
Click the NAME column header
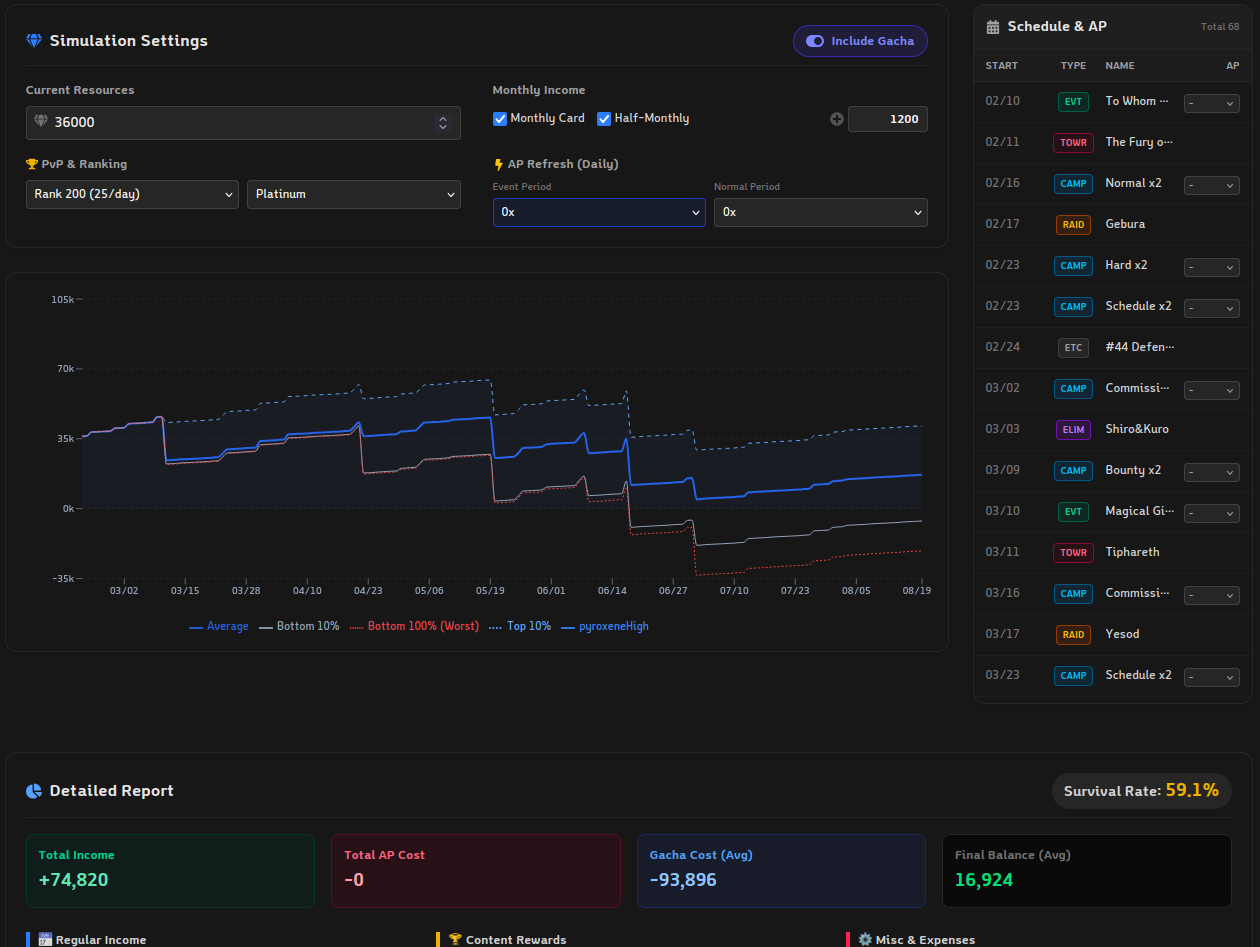pos(1120,66)
